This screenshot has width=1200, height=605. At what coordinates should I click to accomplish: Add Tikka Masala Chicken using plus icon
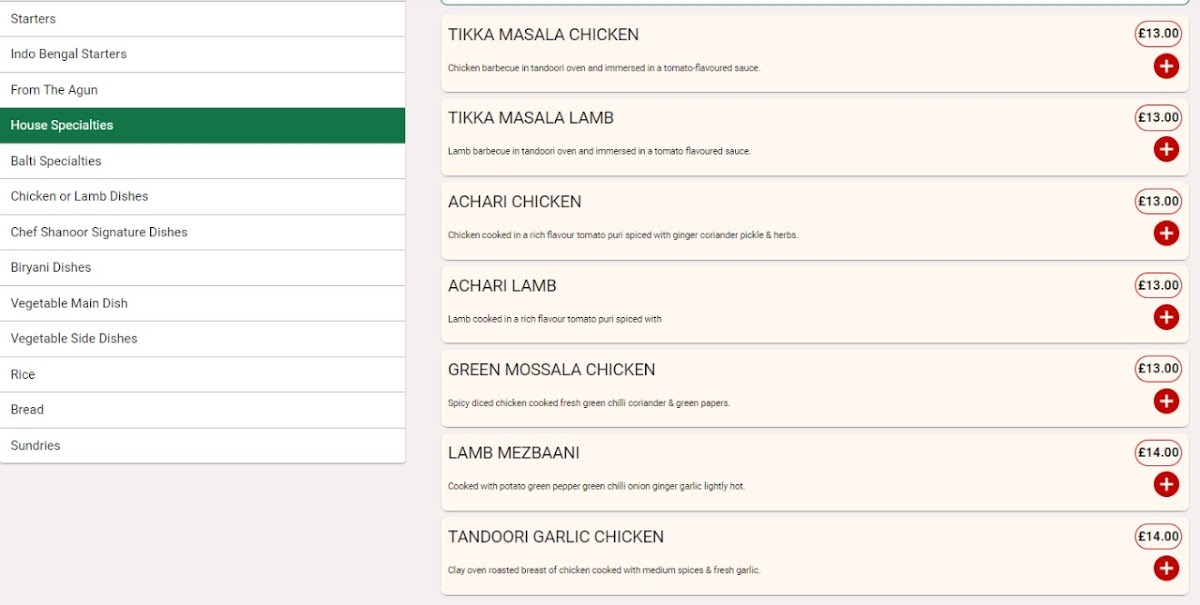[1166, 66]
